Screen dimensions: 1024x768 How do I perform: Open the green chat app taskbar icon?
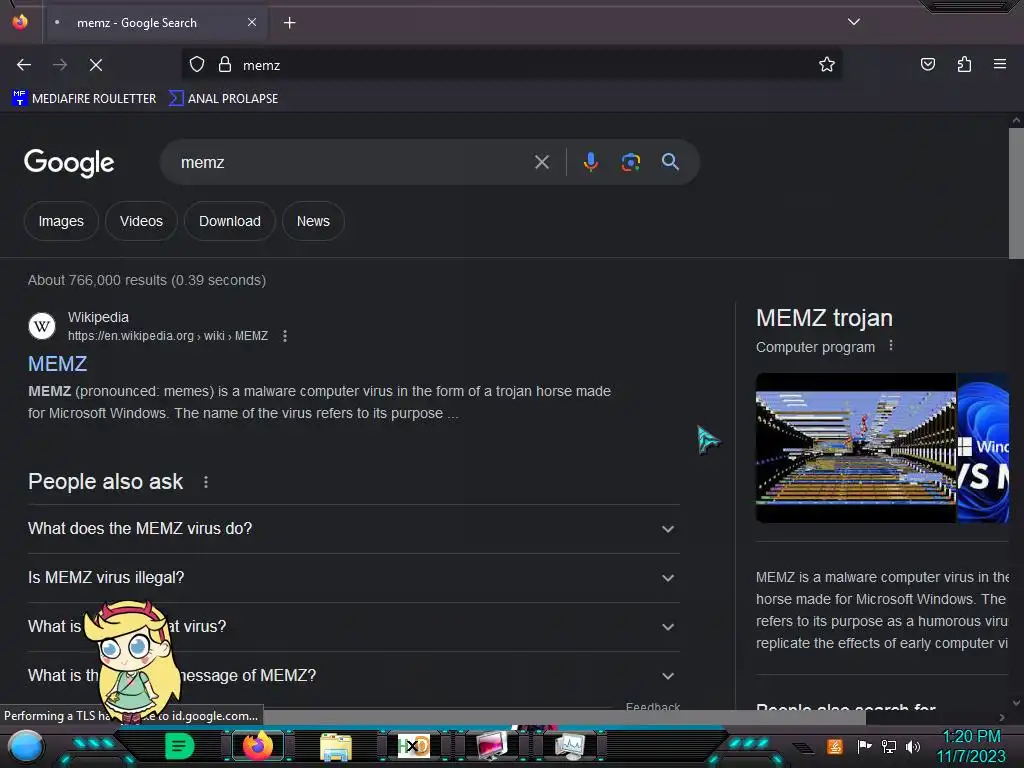pos(179,746)
